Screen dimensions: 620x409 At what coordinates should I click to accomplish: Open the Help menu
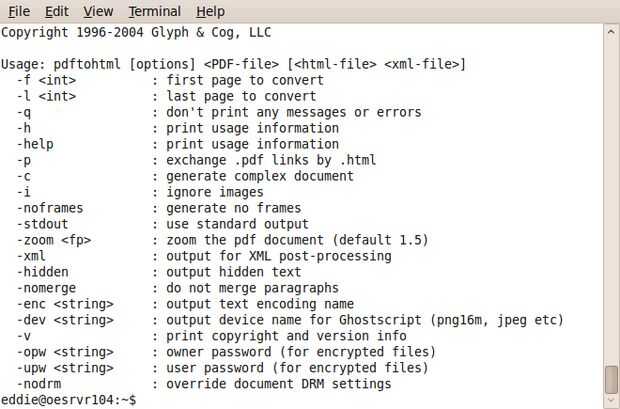pyautogui.click(x=210, y=11)
